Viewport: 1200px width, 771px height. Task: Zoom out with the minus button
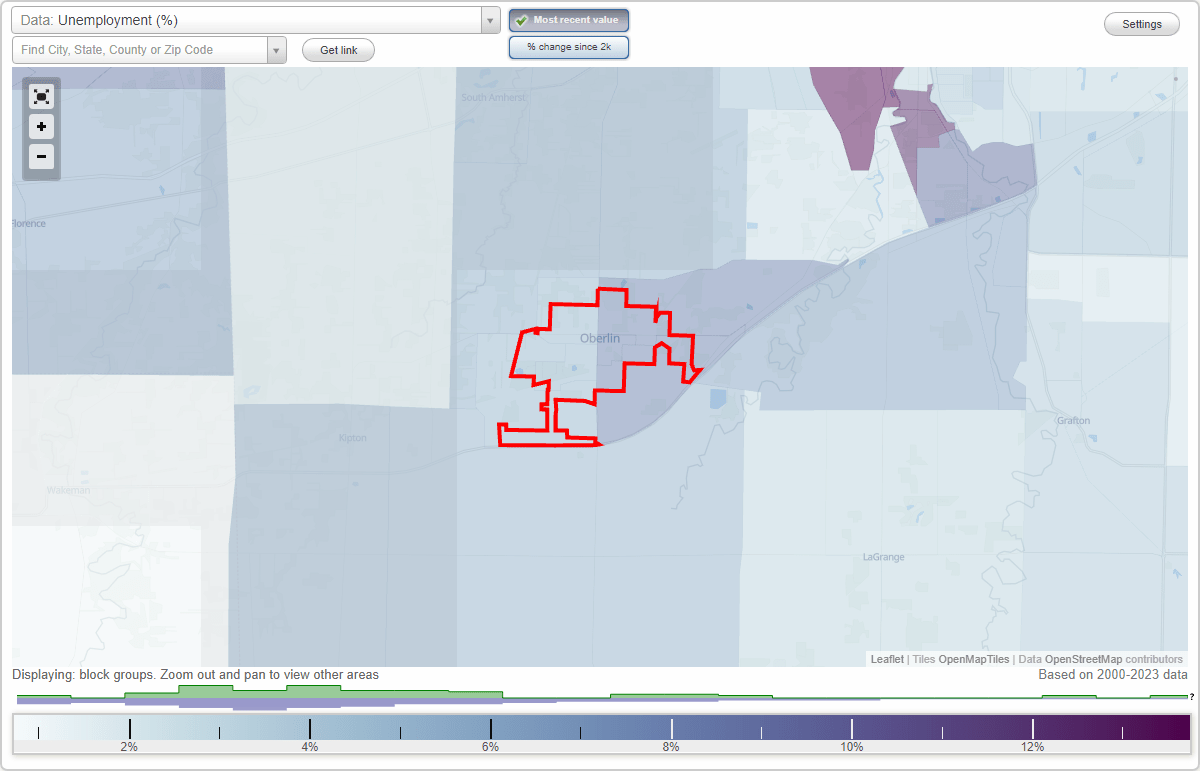(x=41, y=157)
